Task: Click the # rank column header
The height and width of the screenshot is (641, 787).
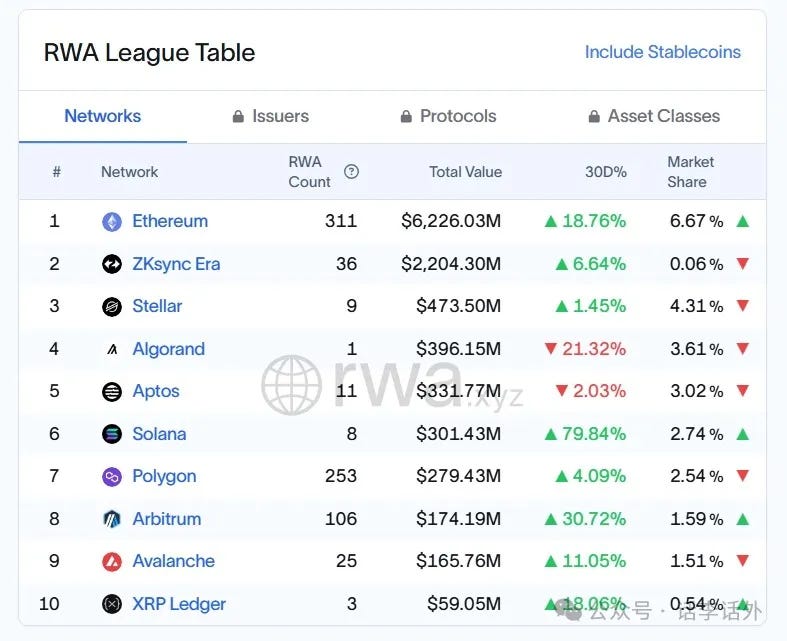Action: pos(57,172)
